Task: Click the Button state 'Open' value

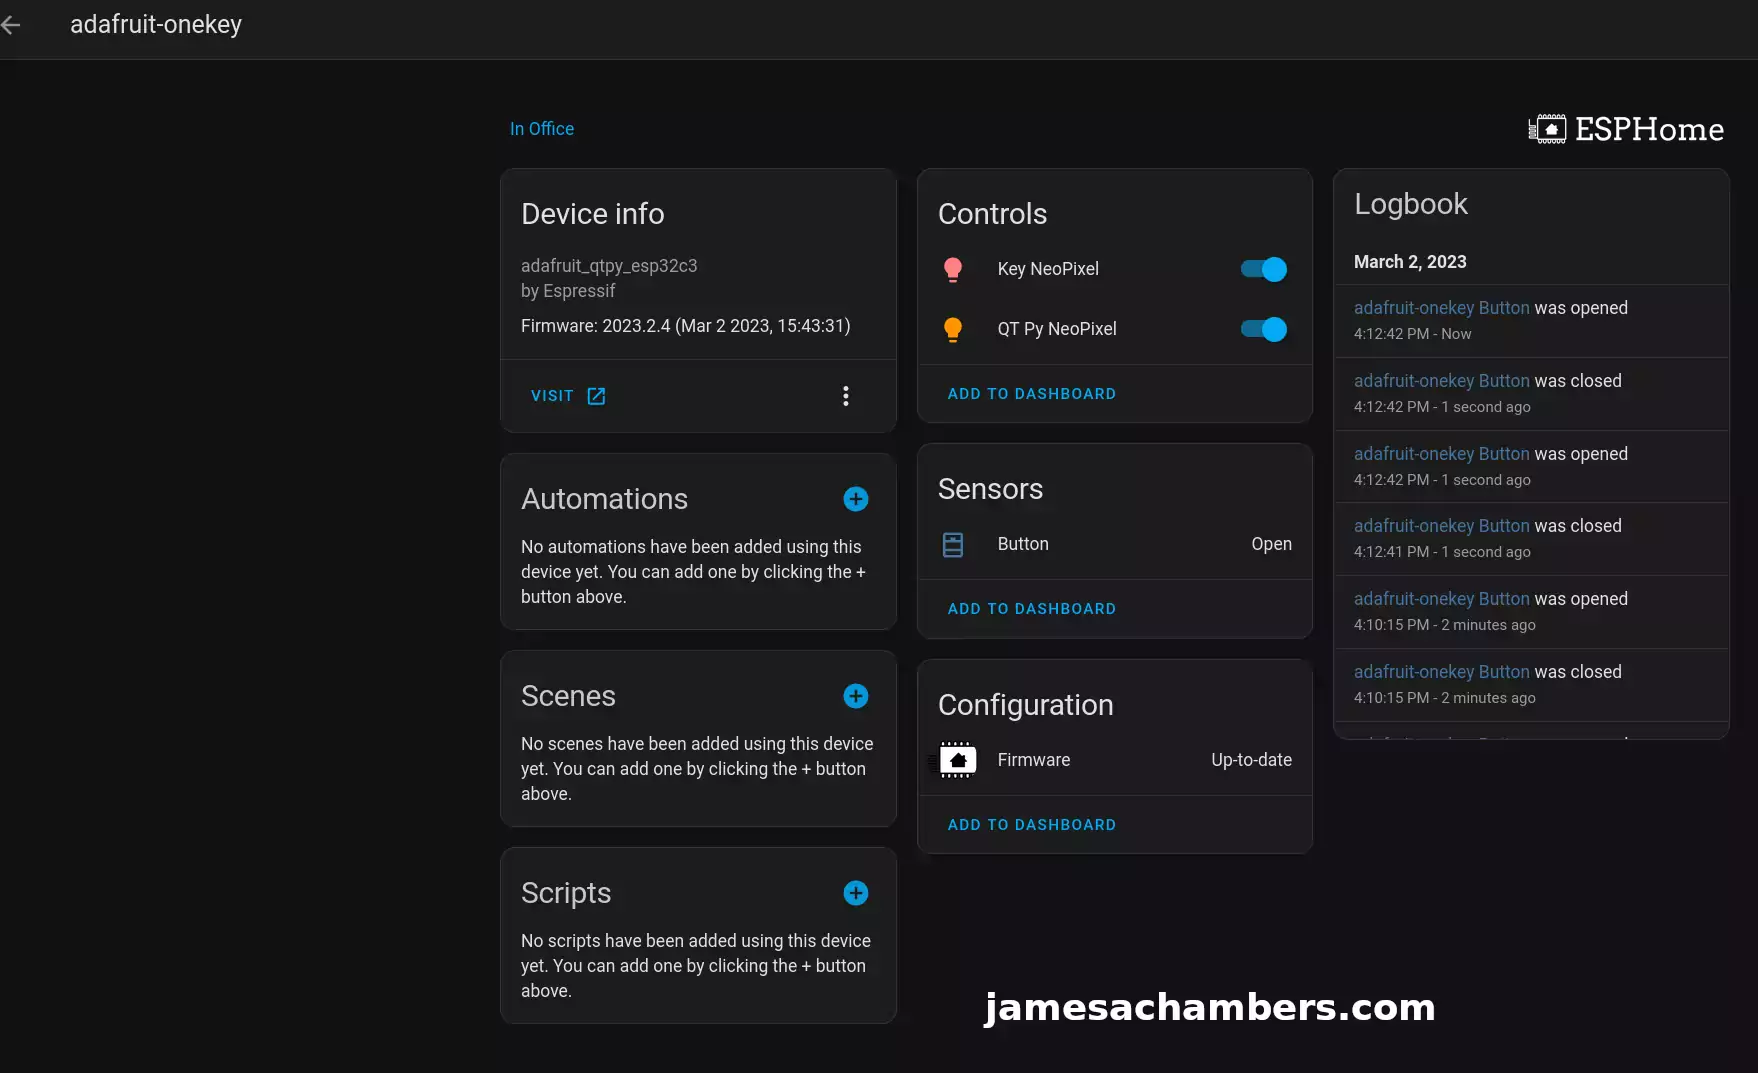Action: tap(1271, 544)
